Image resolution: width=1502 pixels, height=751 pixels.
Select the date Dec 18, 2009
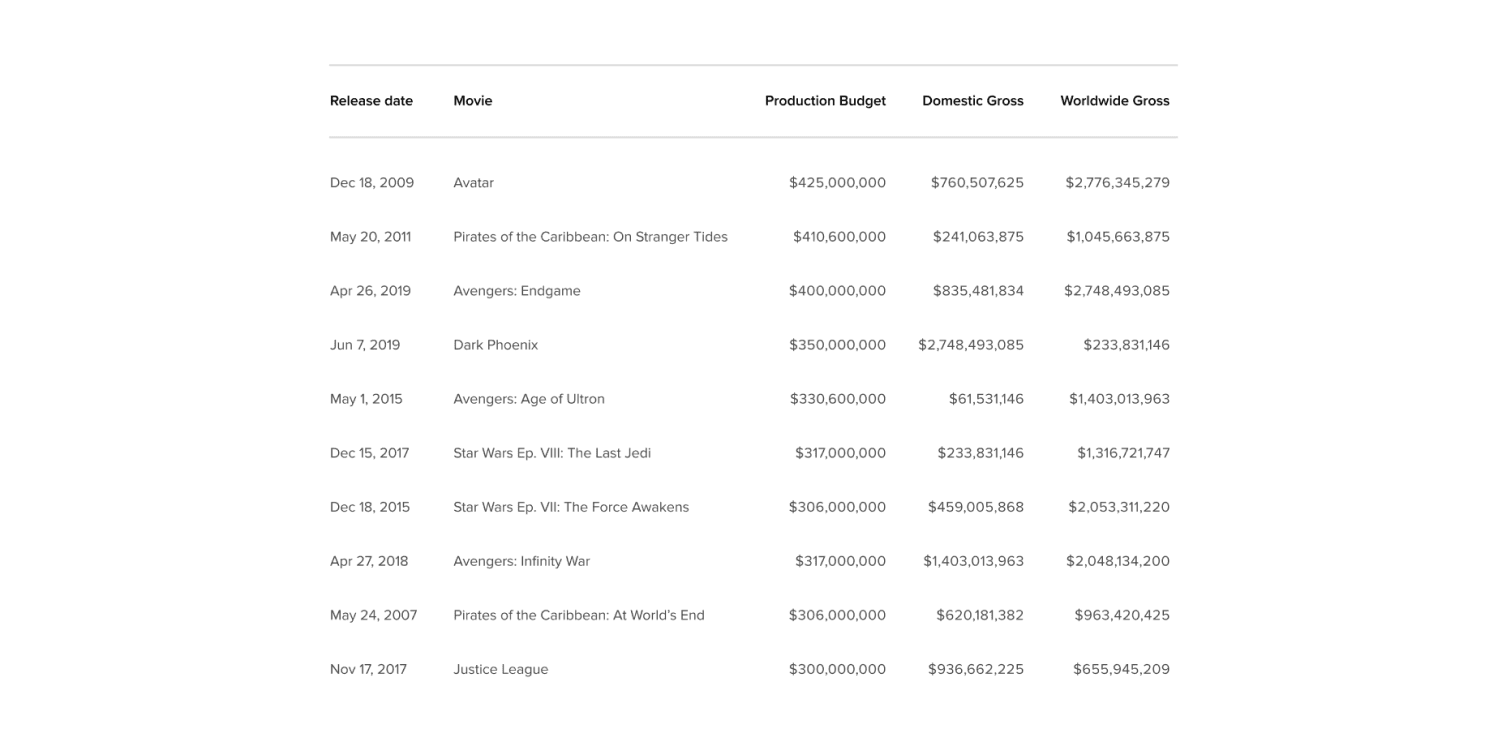click(x=372, y=183)
